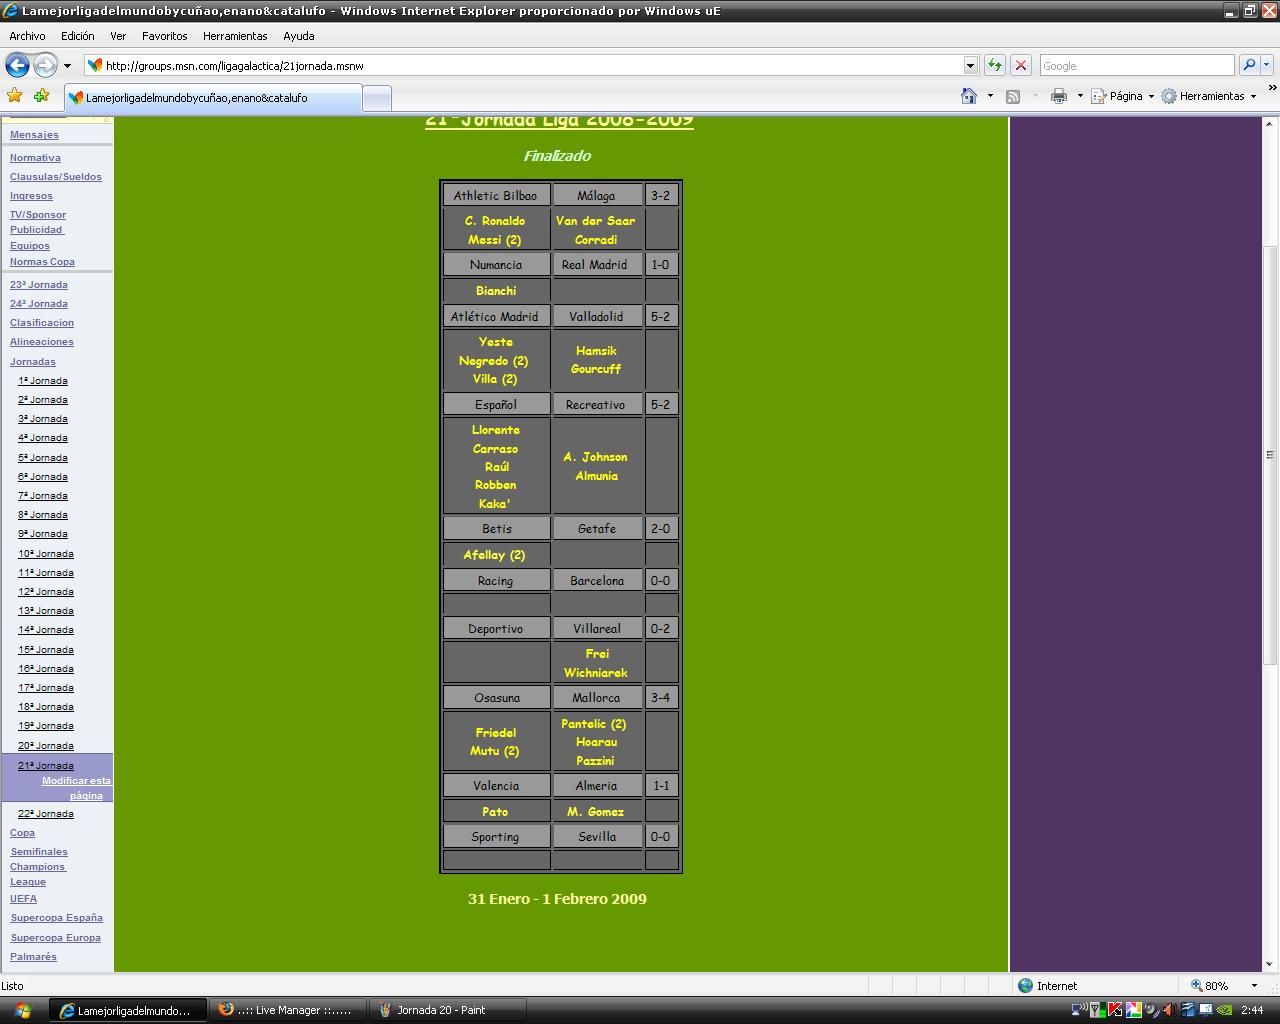Expand the Home button dropdown arrow

[990, 96]
